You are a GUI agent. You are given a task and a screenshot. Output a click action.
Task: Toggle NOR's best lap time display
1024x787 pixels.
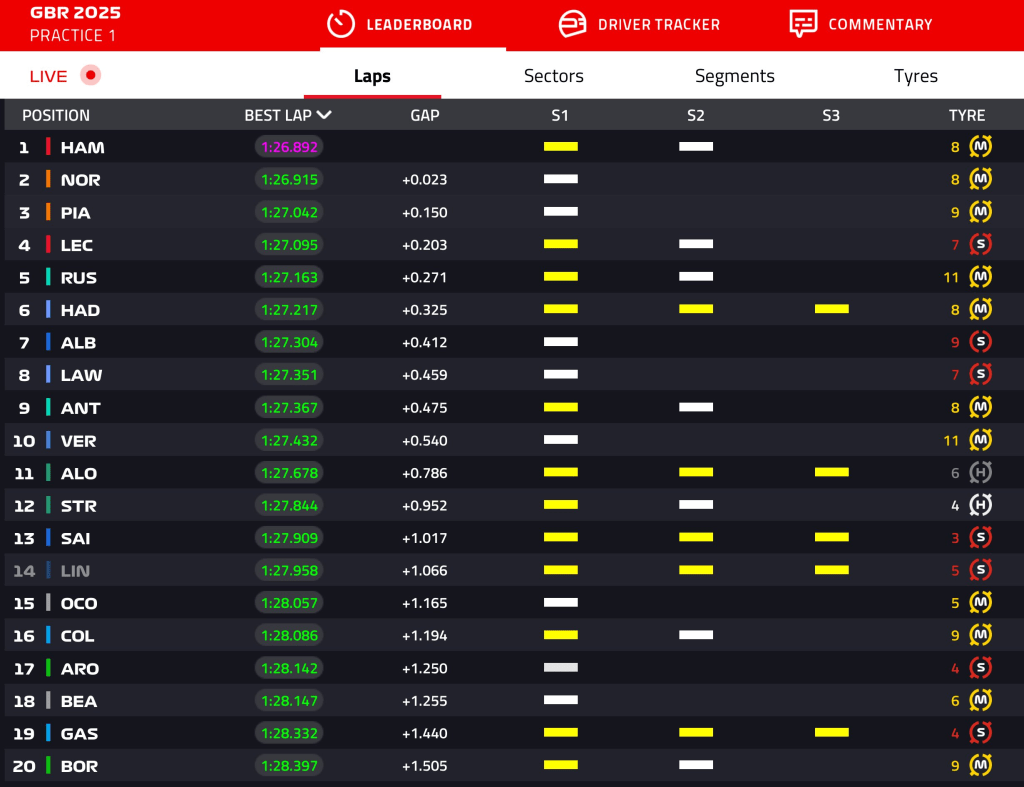(289, 179)
